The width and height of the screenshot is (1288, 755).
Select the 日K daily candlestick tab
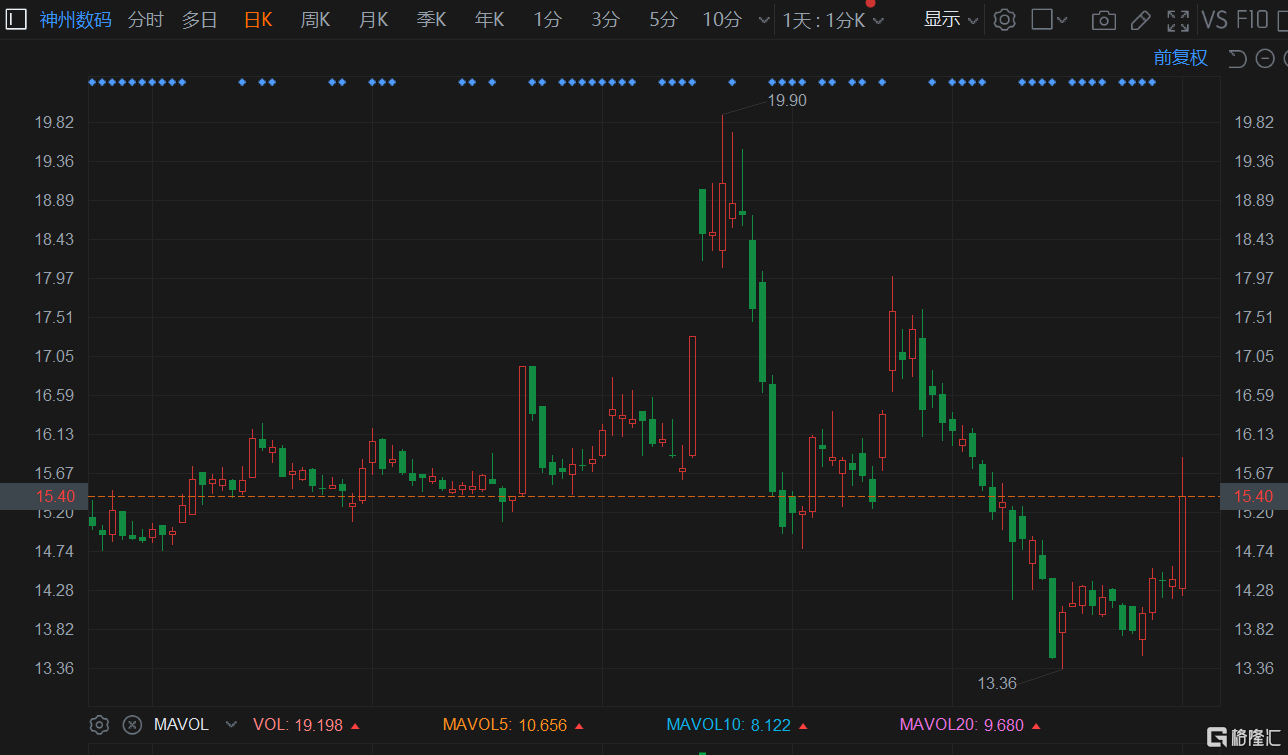coord(258,19)
